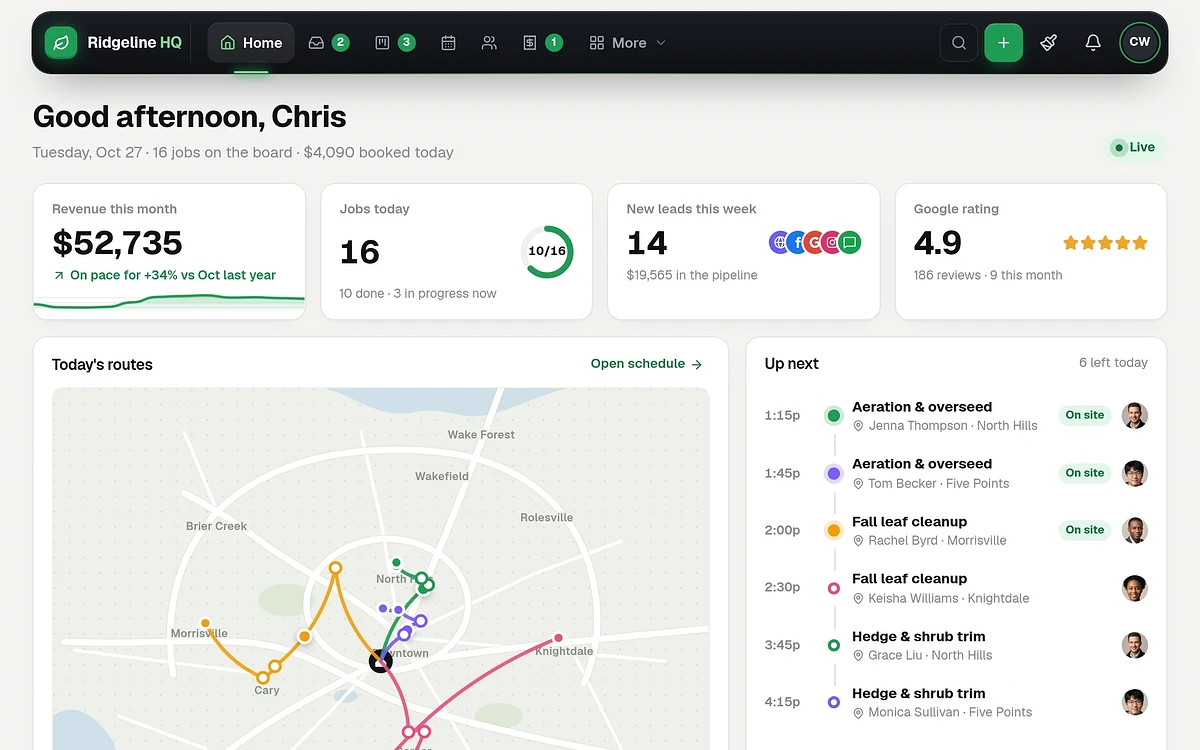
Task: Open the calendar icon in the nav bar
Action: (x=448, y=43)
